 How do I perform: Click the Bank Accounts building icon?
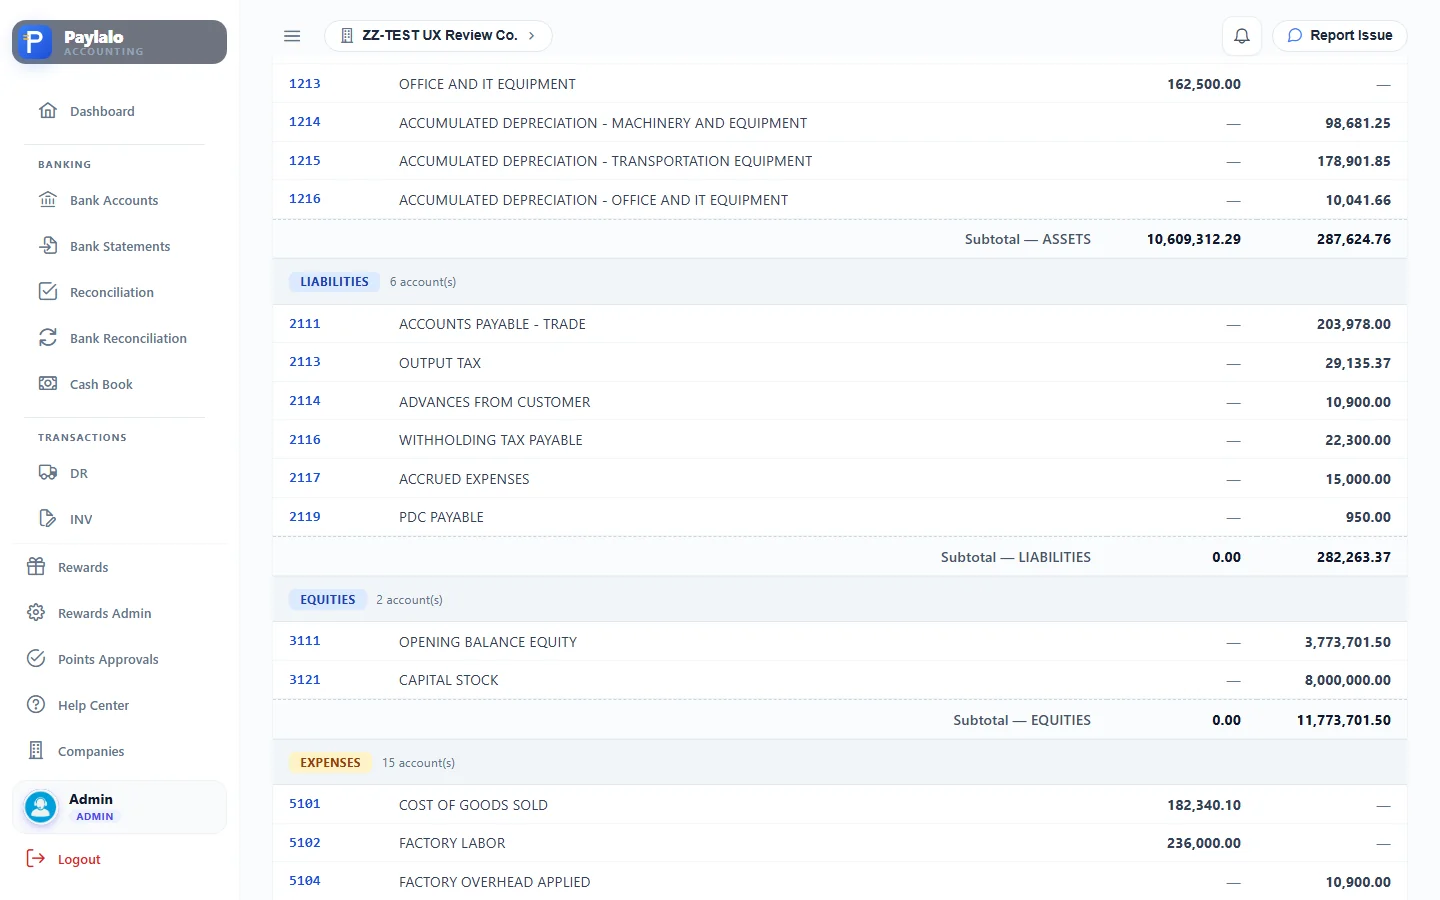click(x=48, y=200)
